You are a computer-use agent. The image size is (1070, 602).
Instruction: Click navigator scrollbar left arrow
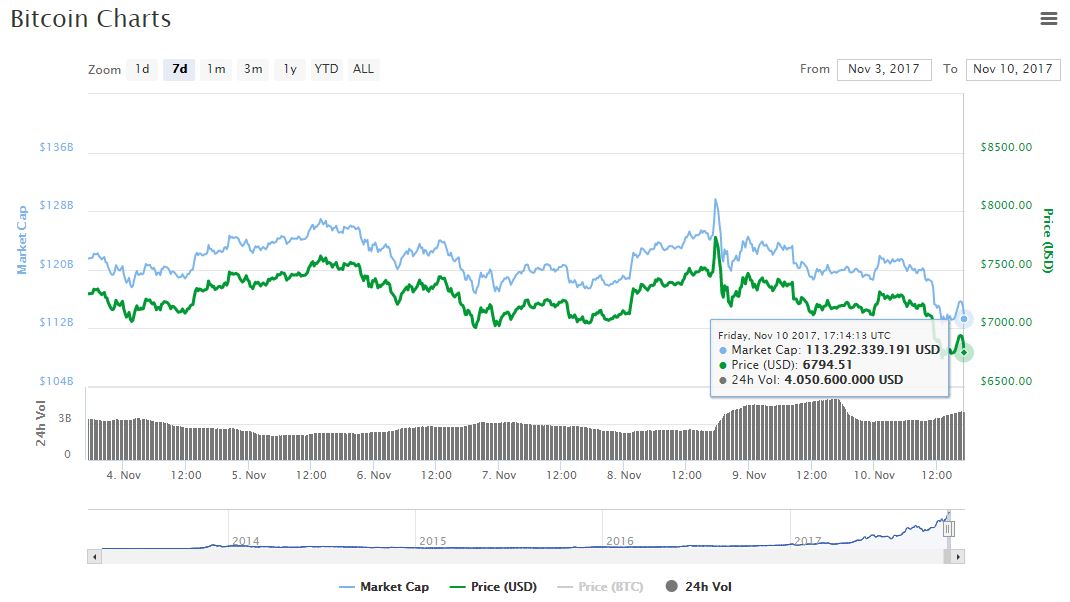(x=95, y=556)
